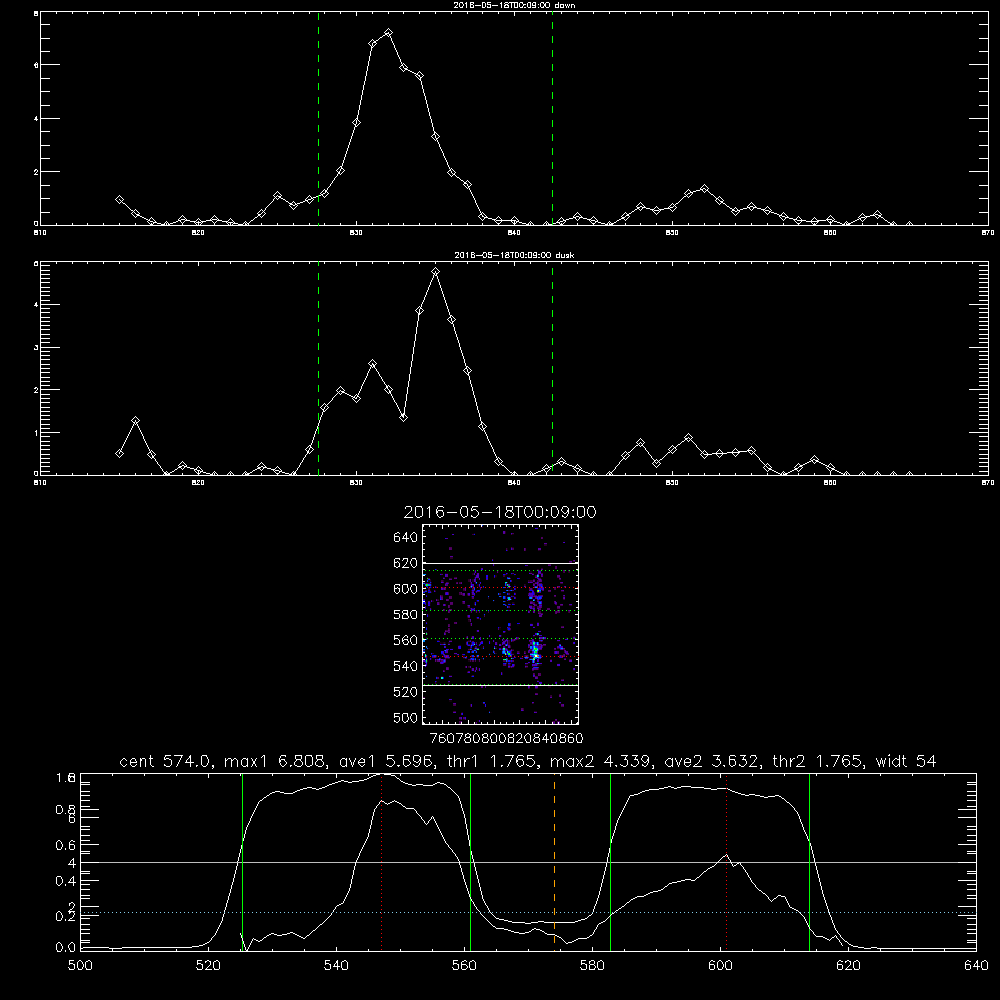
Task: Select the 'widt 54' value
Action: click(906, 761)
